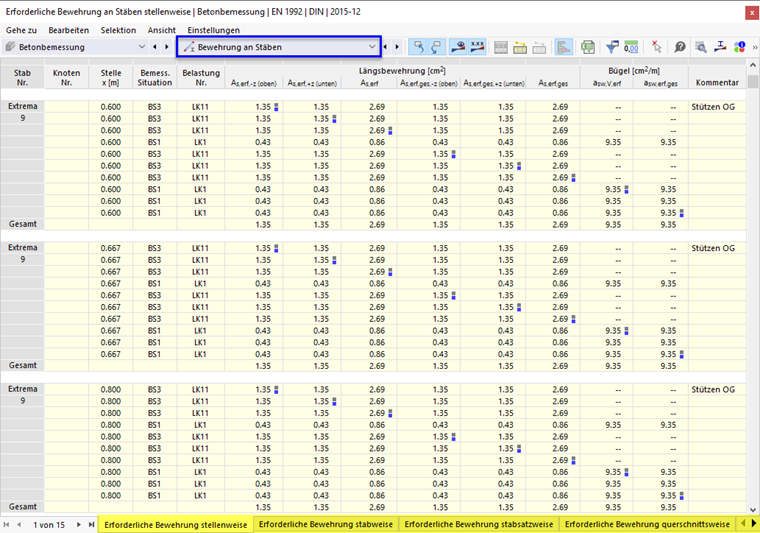Toggle the first selection sync arrow button
760x533 pixels.
(x=419, y=47)
